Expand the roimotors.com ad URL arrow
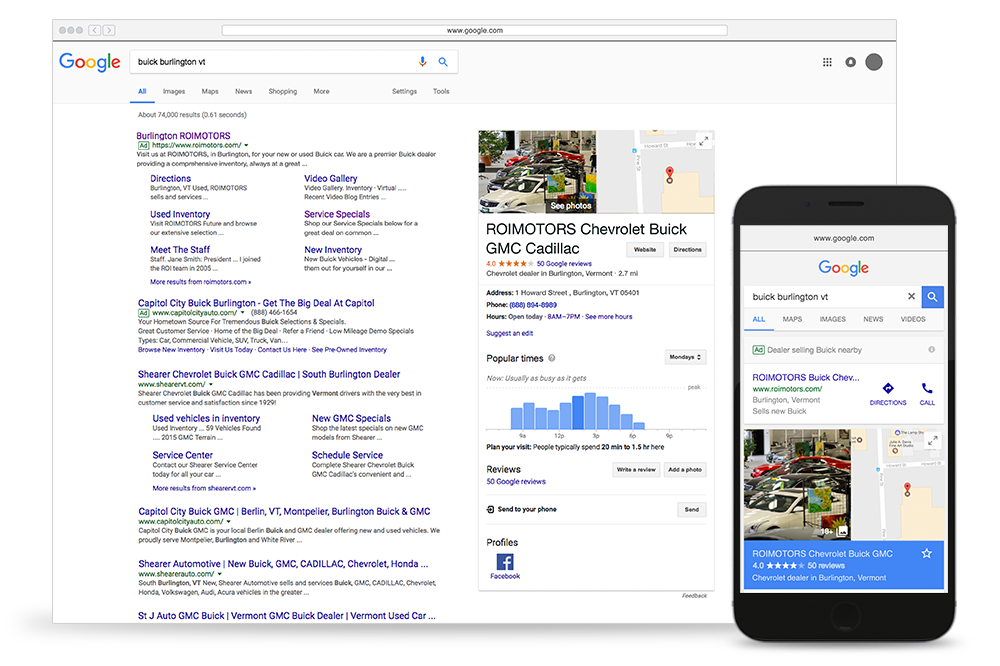 246,145
